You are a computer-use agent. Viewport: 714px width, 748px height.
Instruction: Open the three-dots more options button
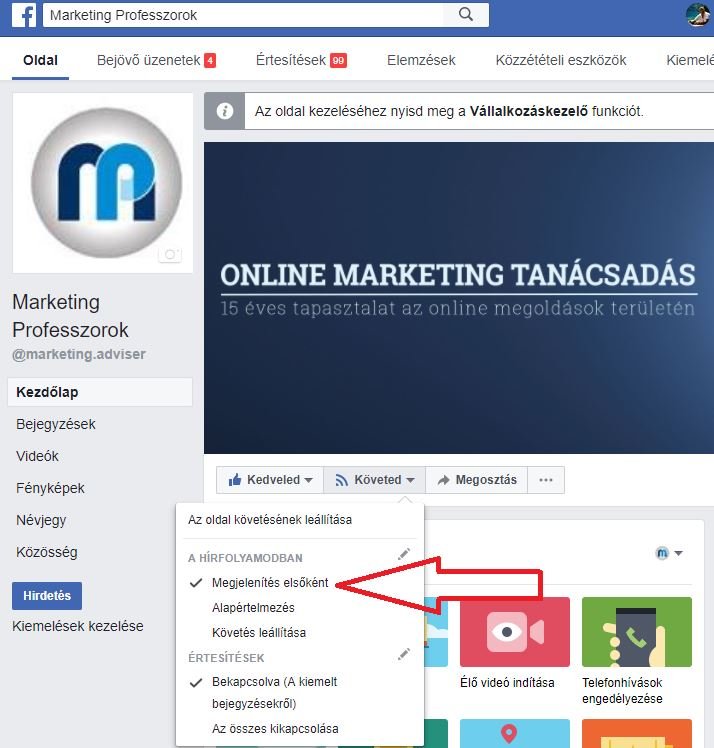546,480
